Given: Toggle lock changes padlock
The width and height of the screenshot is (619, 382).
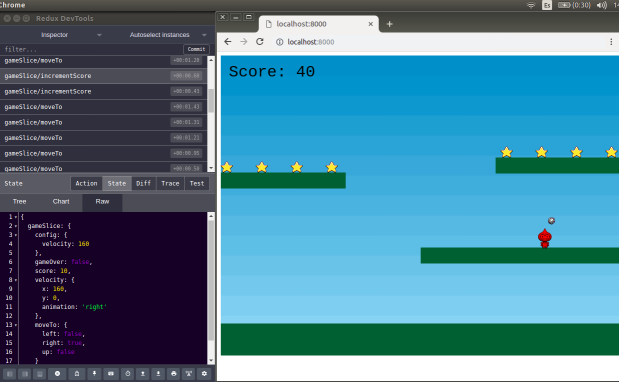Looking at the screenshot, I should pos(77,373).
